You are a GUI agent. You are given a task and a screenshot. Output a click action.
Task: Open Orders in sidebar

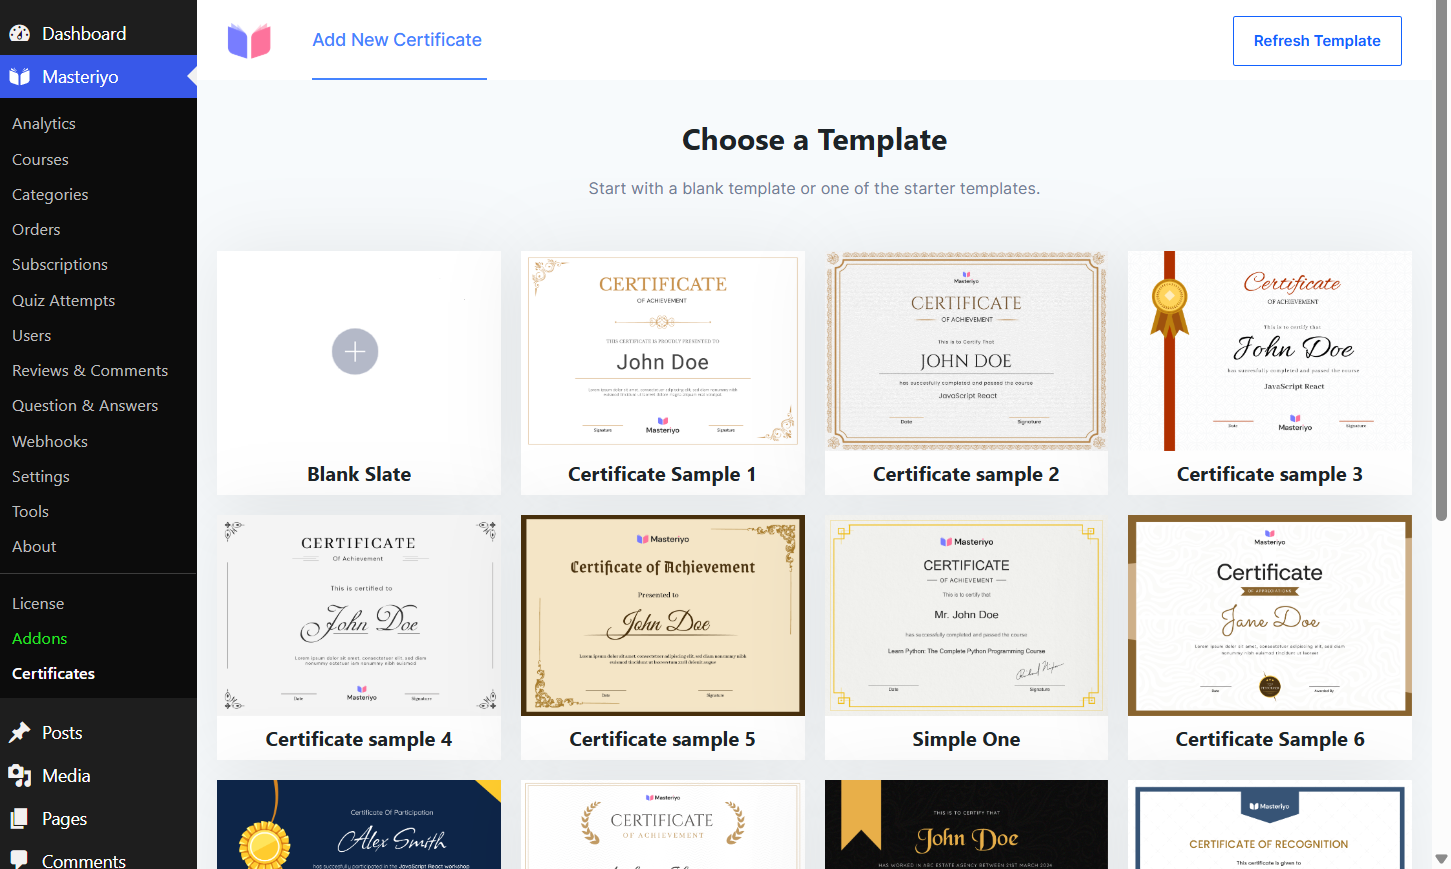pos(36,229)
